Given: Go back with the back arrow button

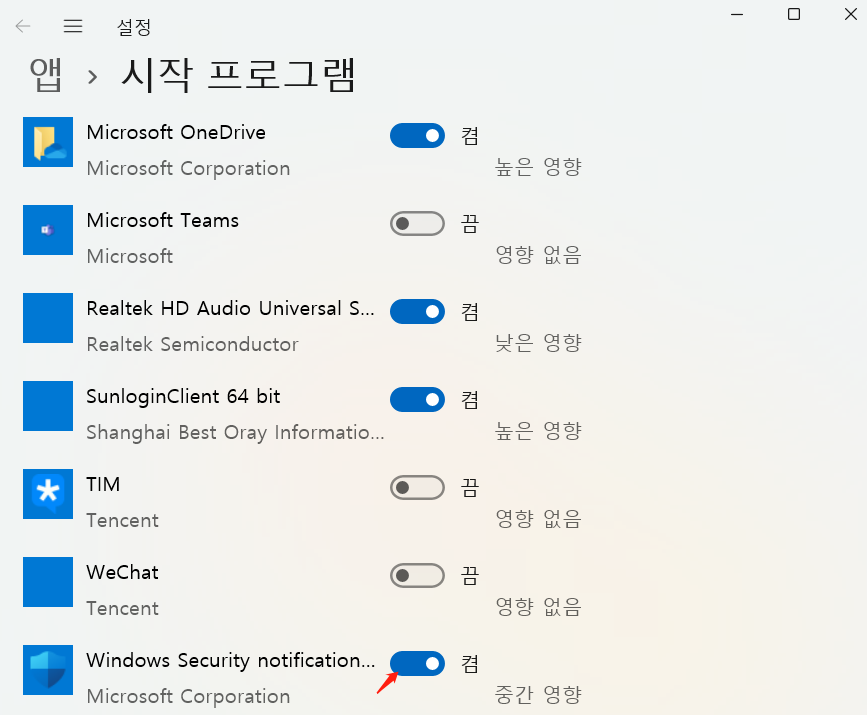Looking at the screenshot, I should coord(22,26).
